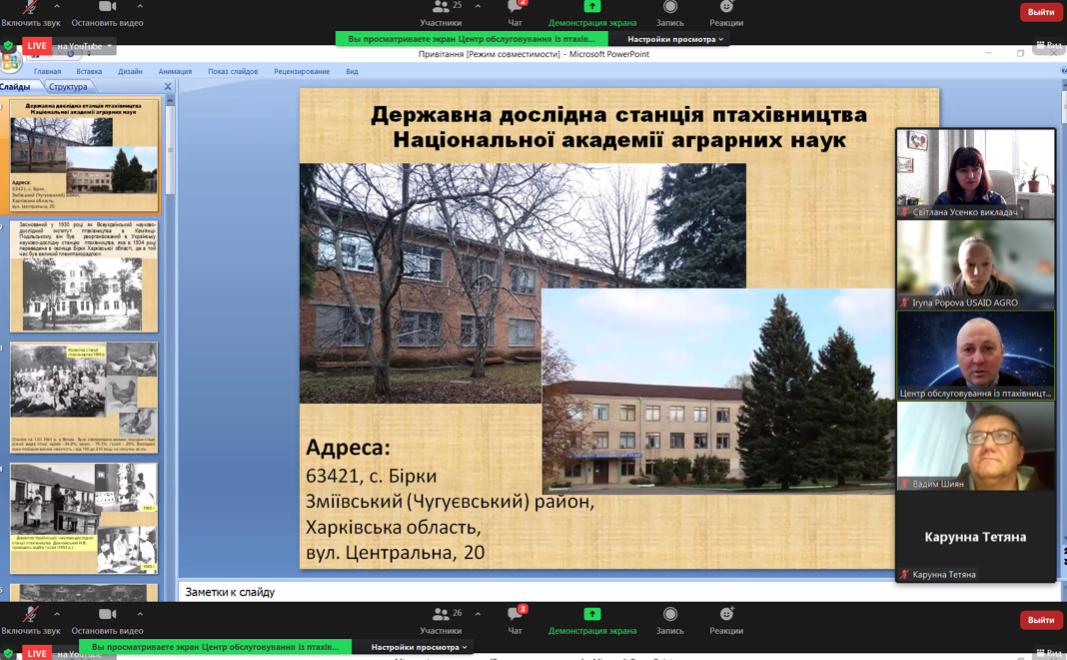Click the Zoom Вид view button

[x=1049, y=45]
